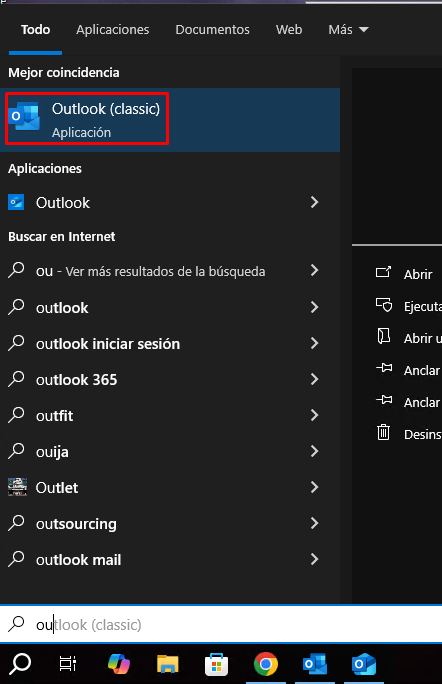This screenshot has width=442, height=684.
Task: Click the taskbar search magnifier icon
Action: [x=20, y=664]
